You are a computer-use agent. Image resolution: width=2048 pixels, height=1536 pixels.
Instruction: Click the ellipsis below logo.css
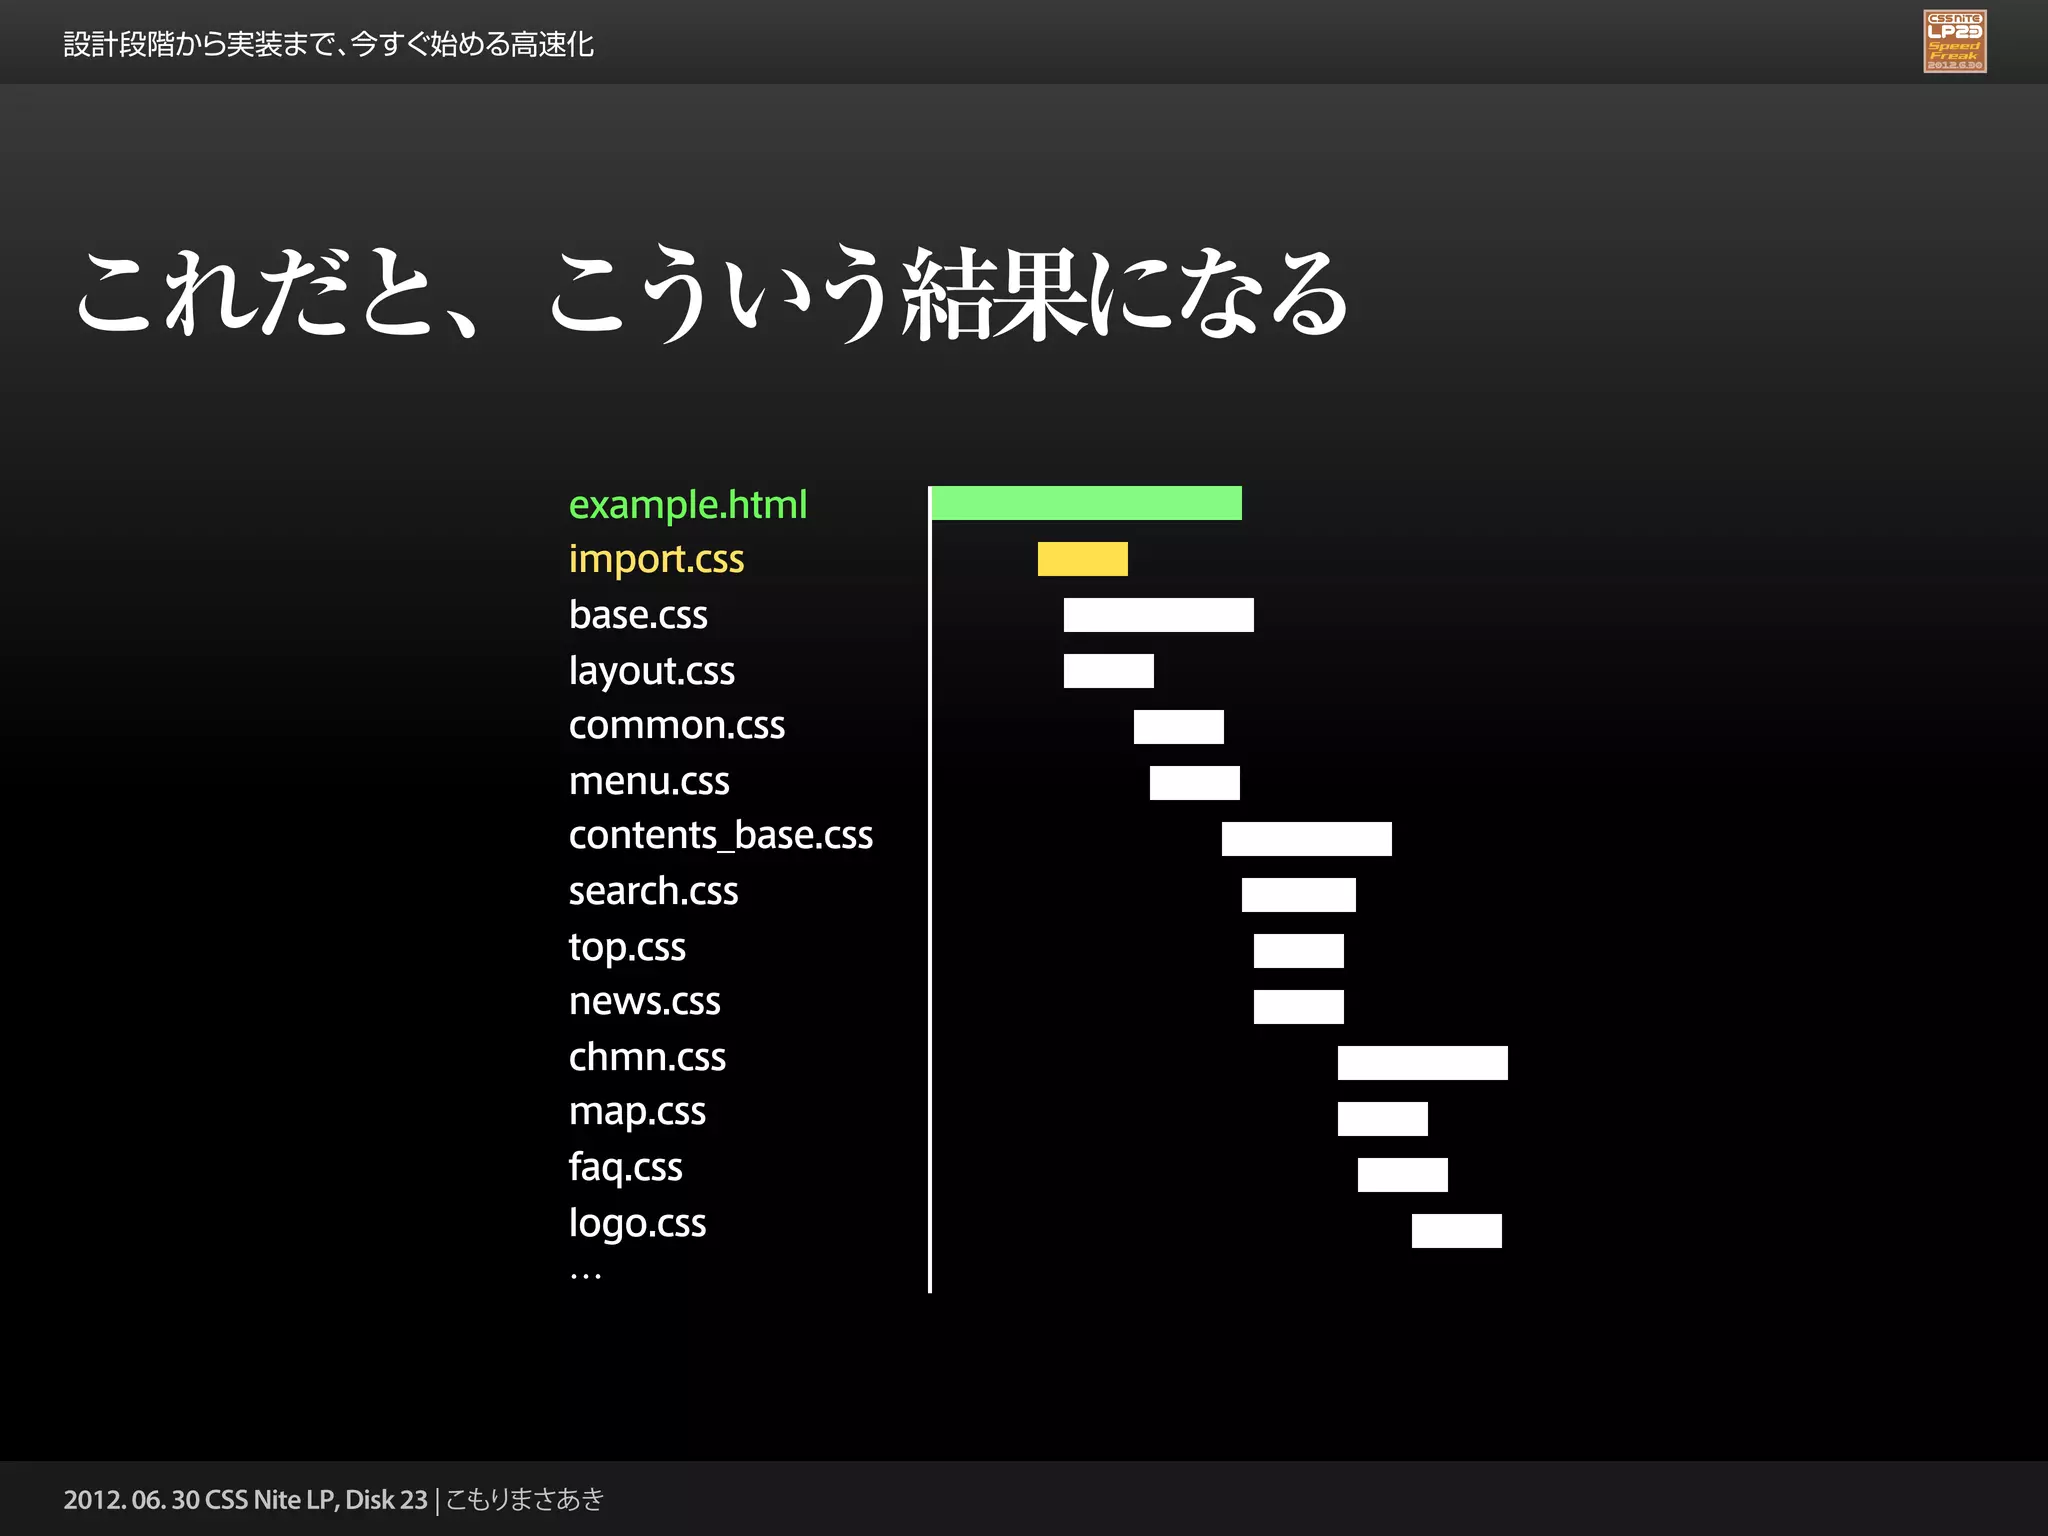click(585, 1276)
